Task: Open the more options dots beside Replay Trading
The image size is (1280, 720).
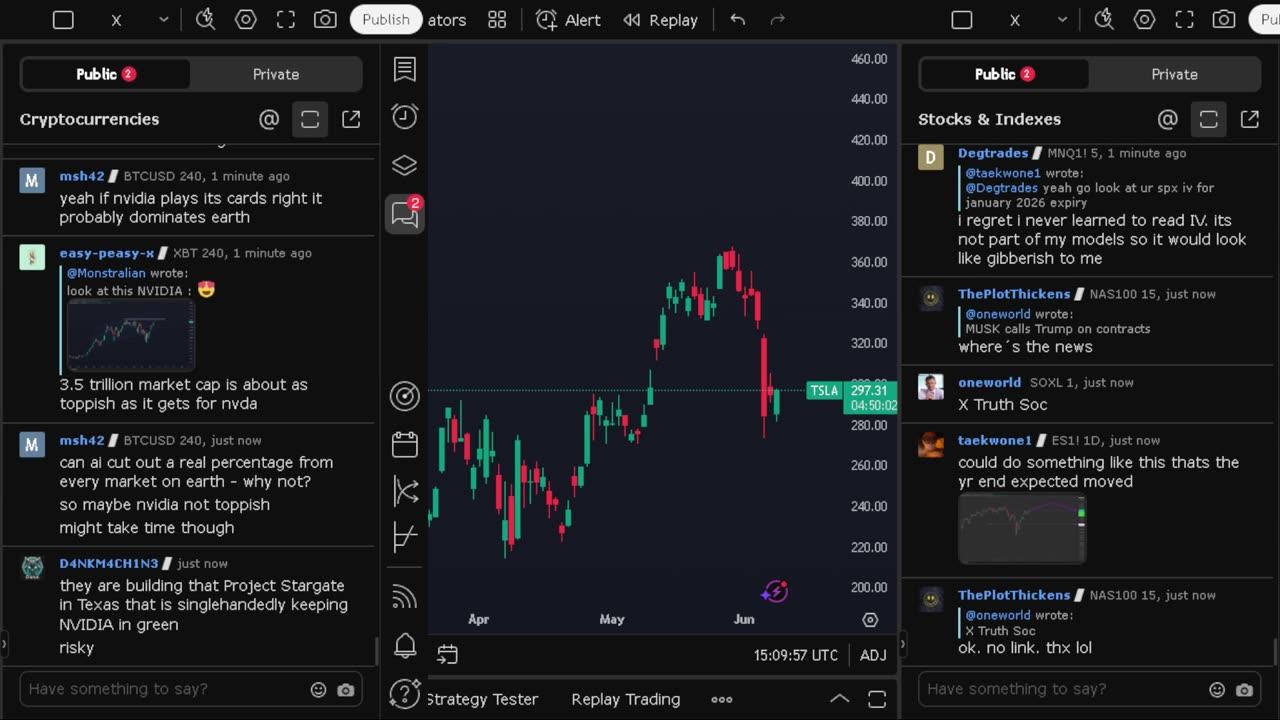Action: (x=721, y=700)
